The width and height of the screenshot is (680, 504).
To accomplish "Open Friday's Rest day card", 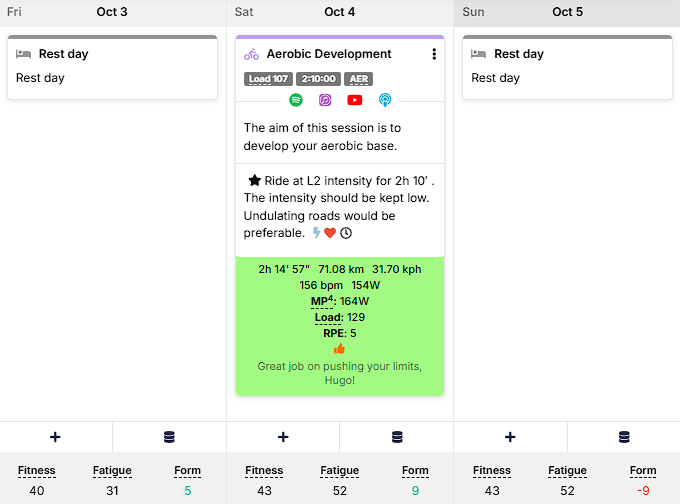I will [x=112, y=67].
